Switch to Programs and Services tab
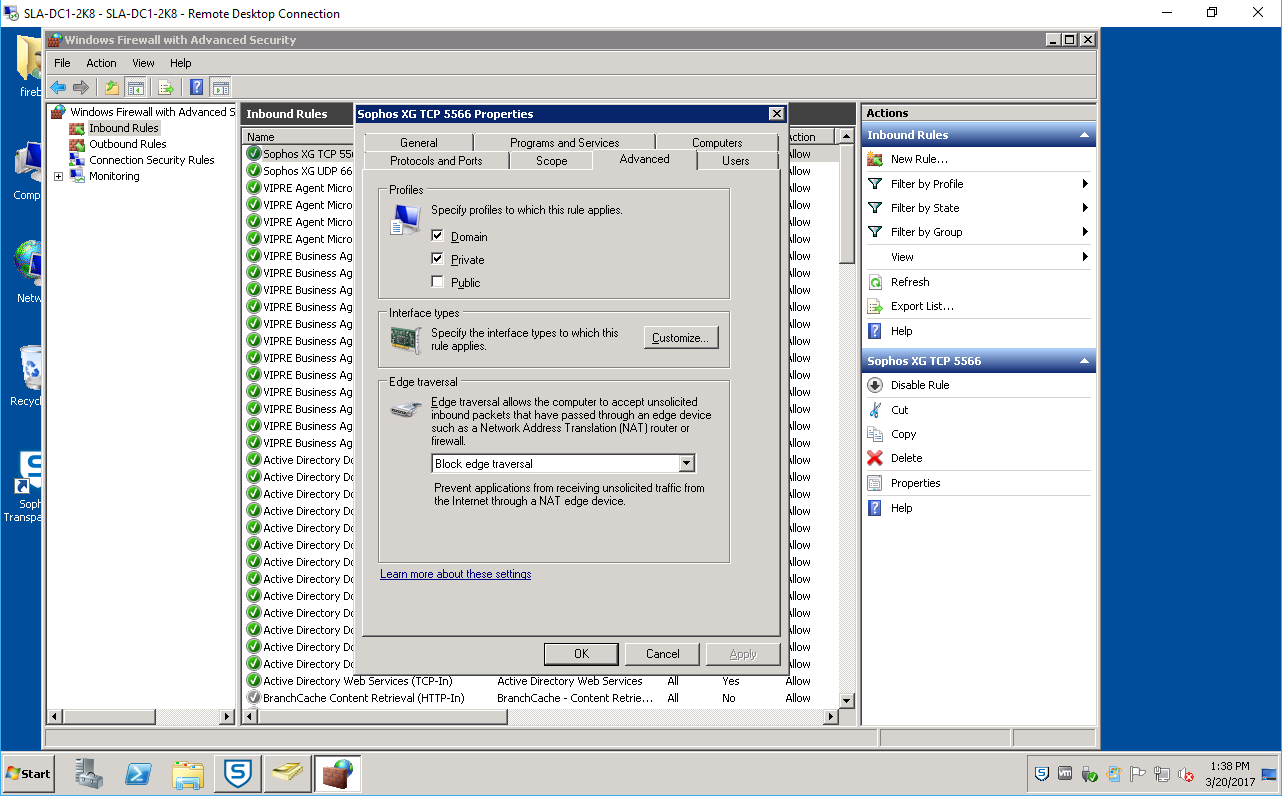Image resolution: width=1282 pixels, height=796 pixels. click(564, 143)
